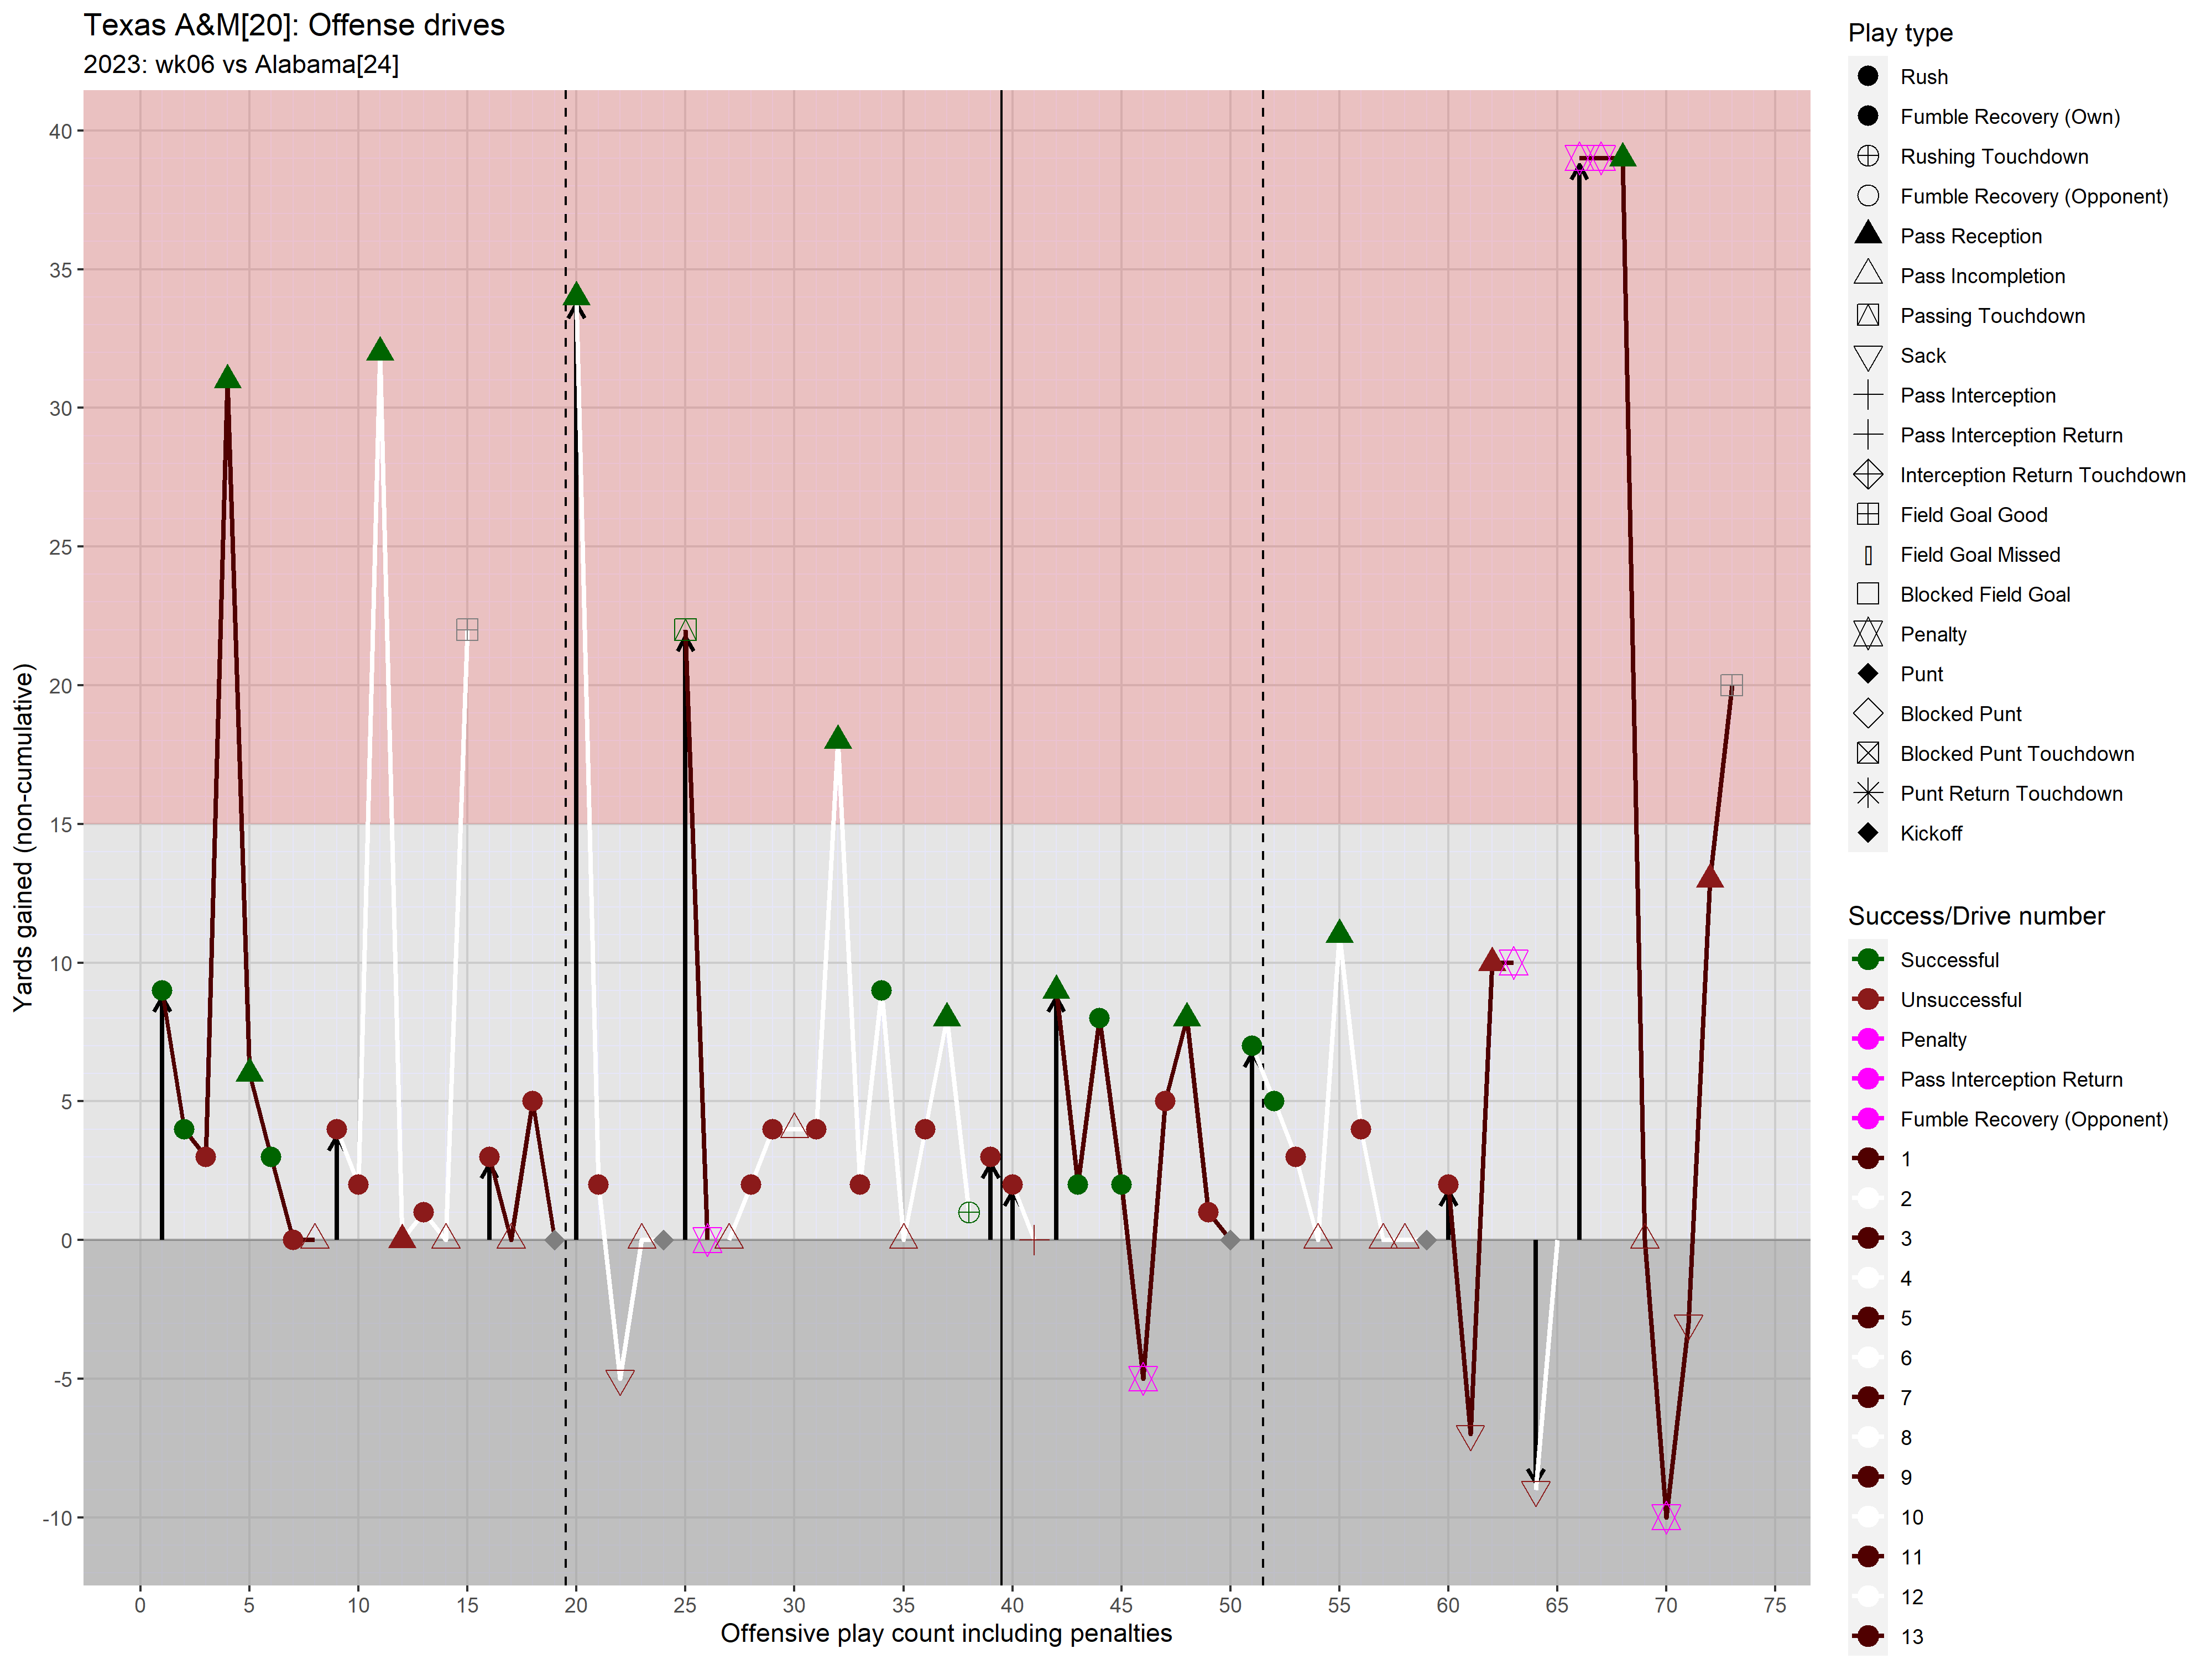Click the field goal good marker at play 15
The height and width of the screenshot is (1659, 2212).
pyautogui.click(x=467, y=629)
